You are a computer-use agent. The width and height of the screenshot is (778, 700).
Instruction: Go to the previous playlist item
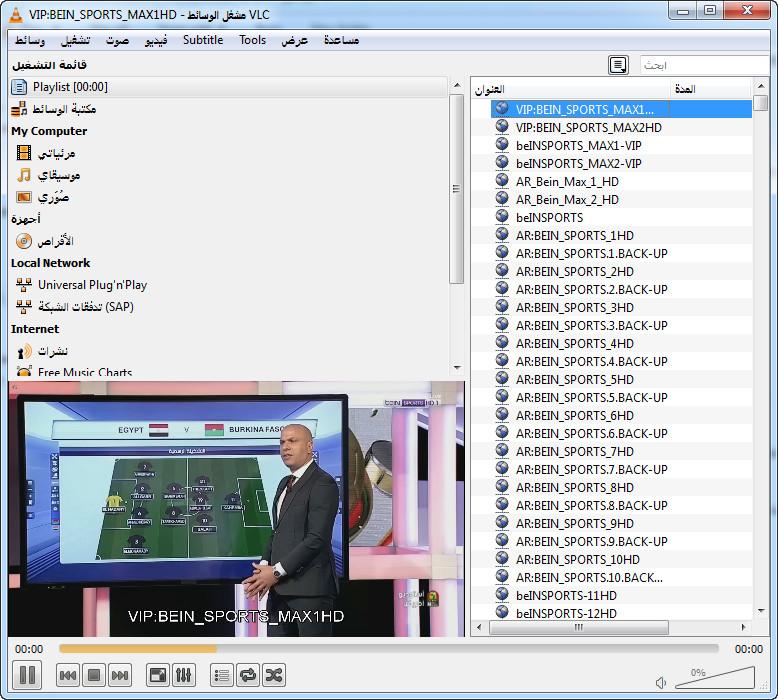[67, 675]
